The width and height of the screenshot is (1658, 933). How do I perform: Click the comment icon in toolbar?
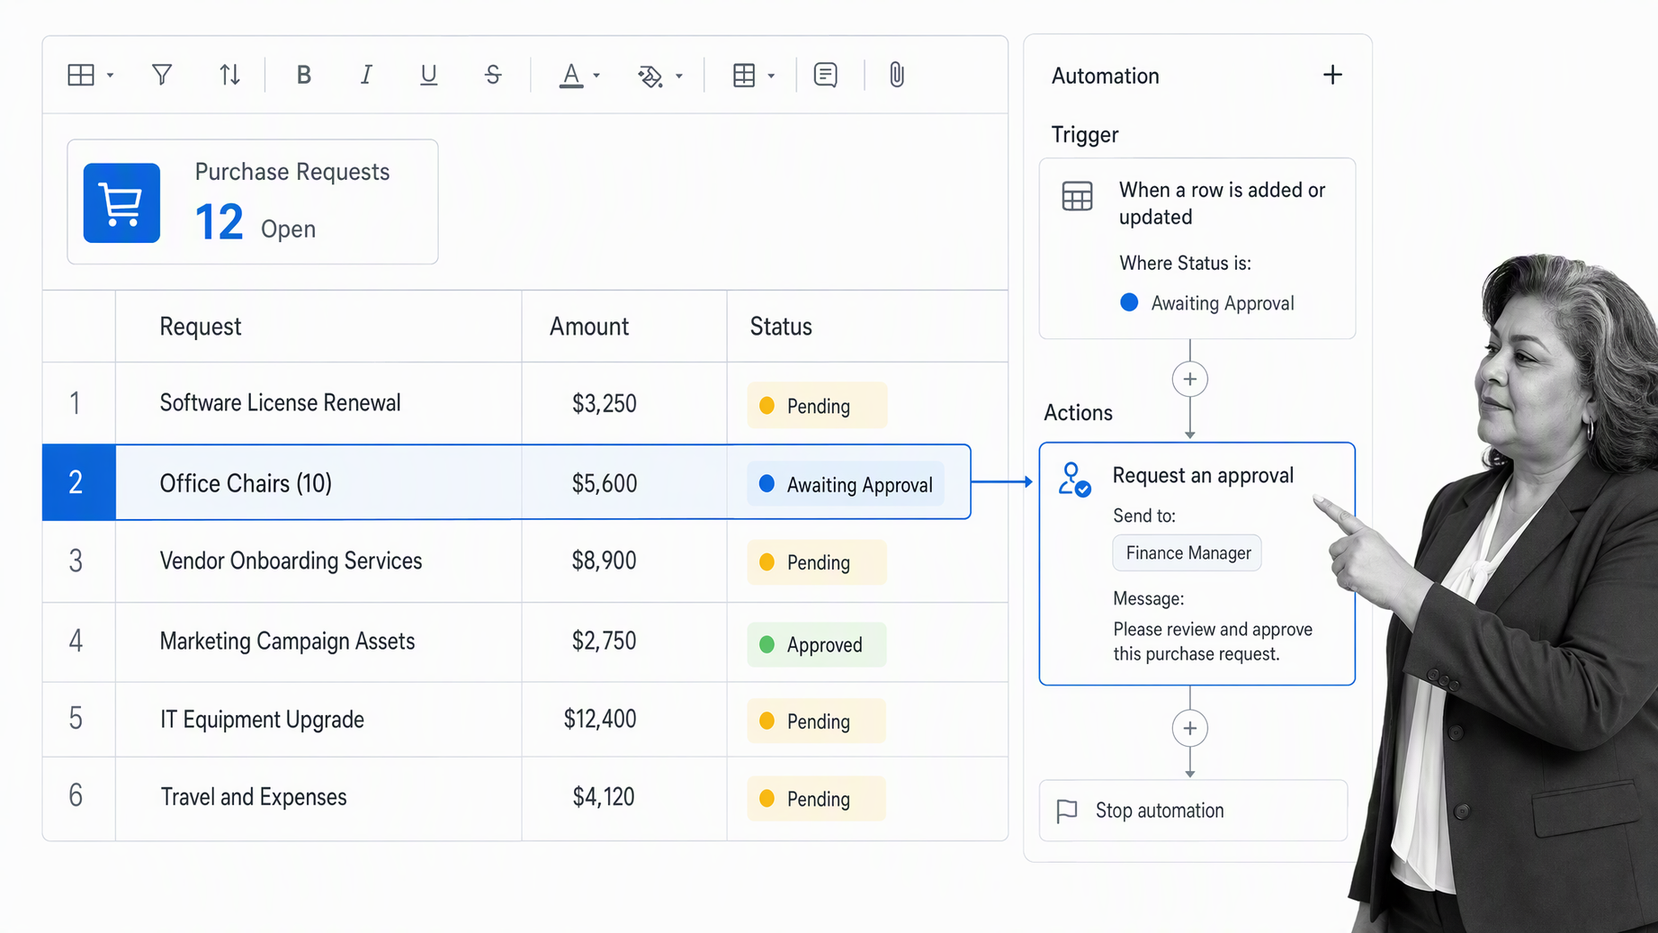click(x=826, y=75)
